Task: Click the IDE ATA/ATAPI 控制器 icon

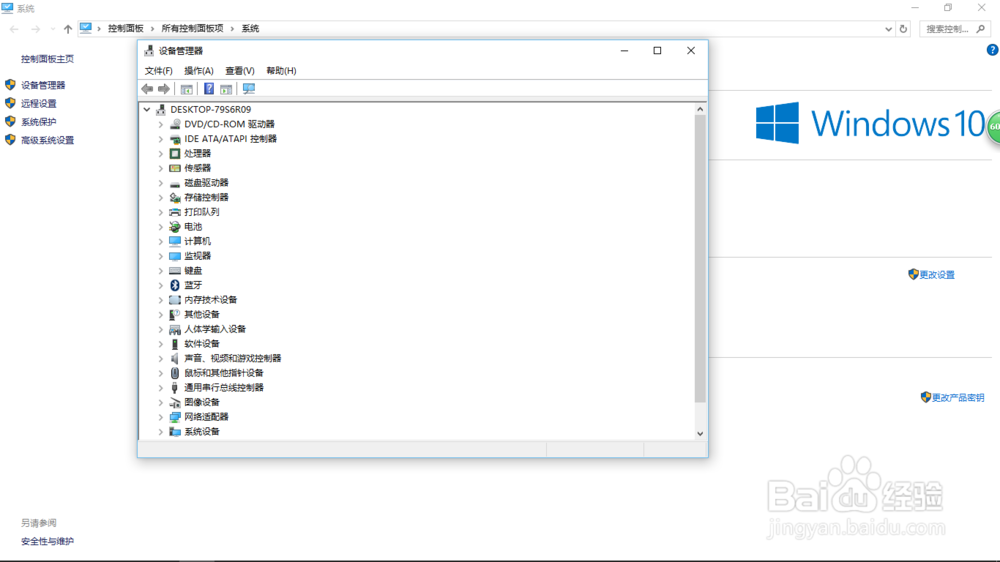Action: (175, 139)
